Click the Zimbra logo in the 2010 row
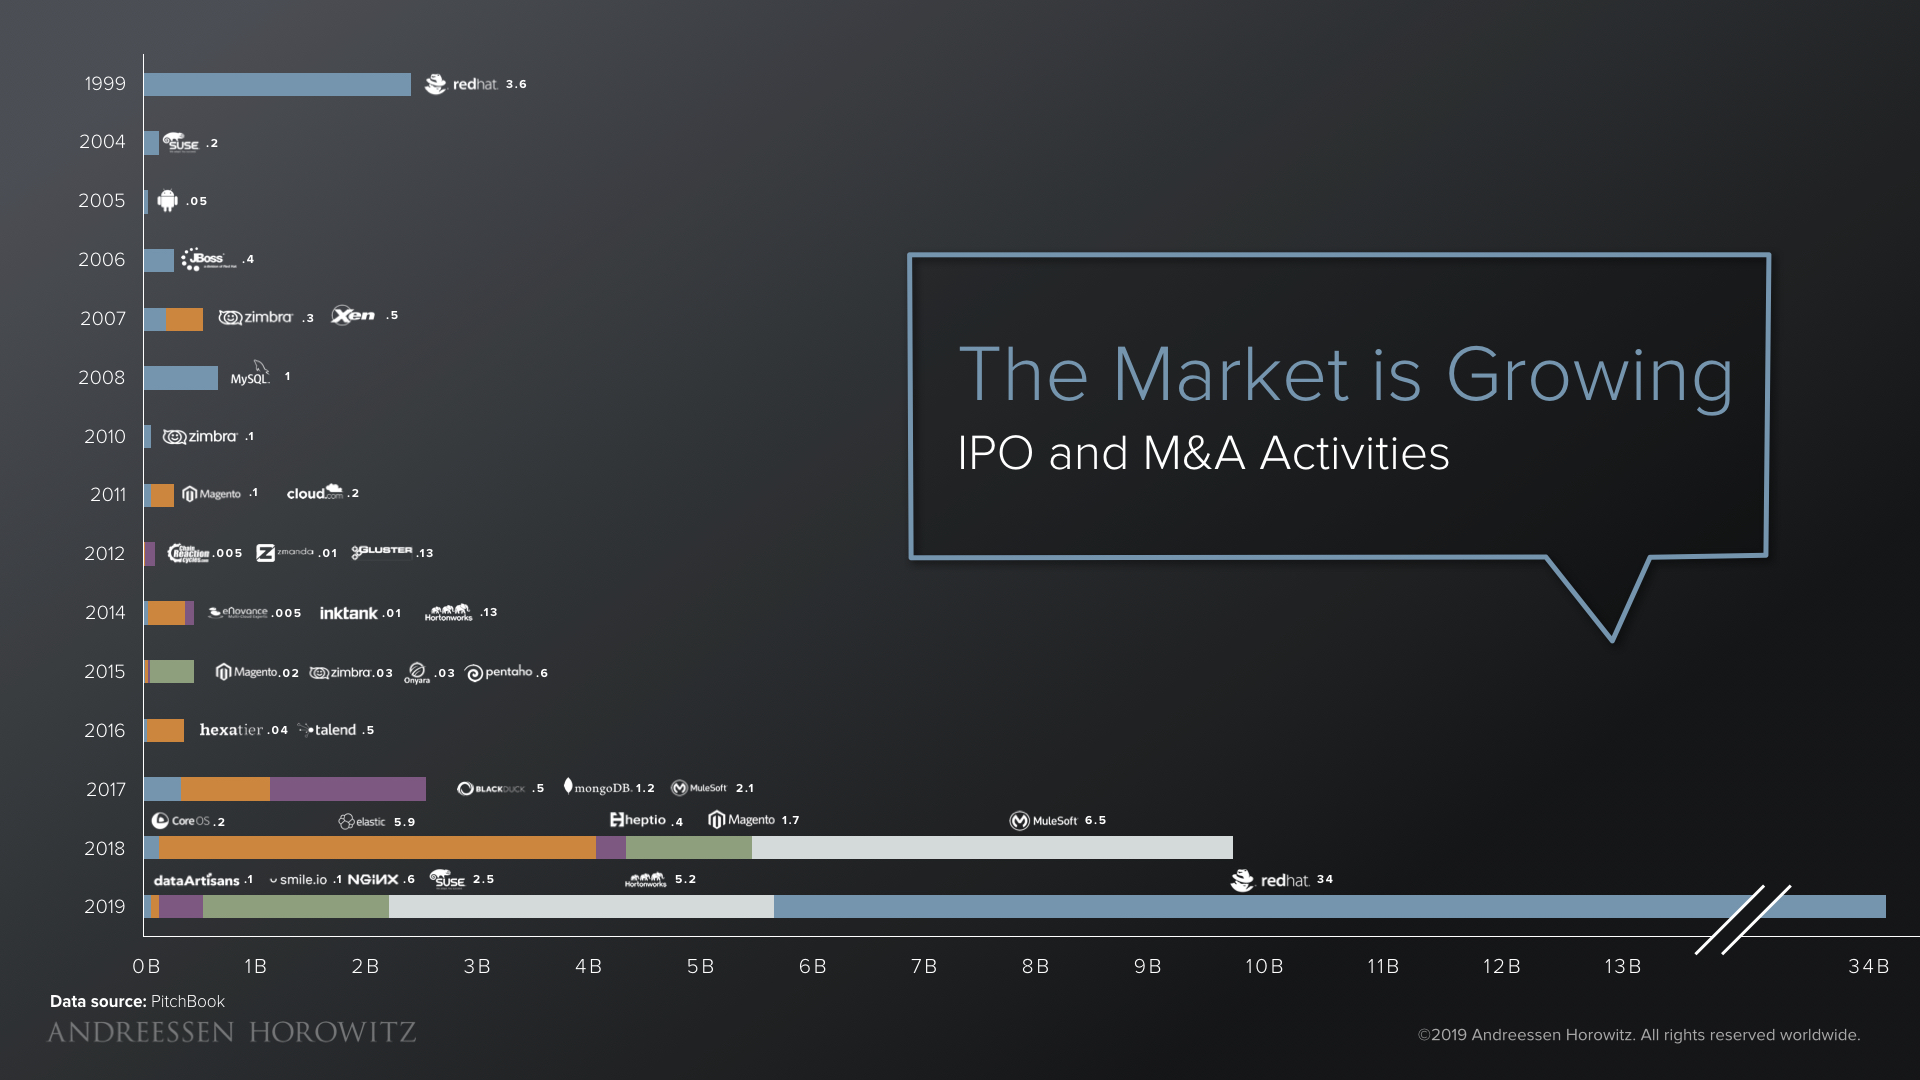The height and width of the screenshot is (1080, 1920). tap(200, 436)
